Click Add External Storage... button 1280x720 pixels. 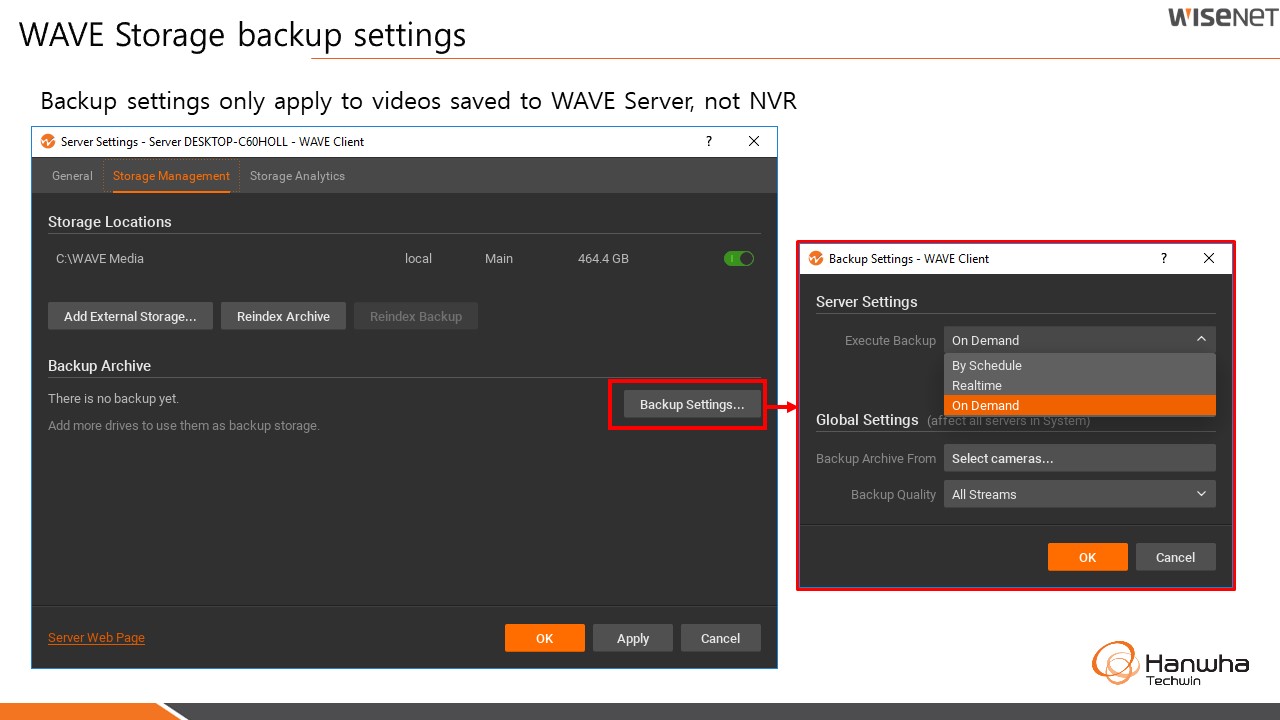pos(130,317)
